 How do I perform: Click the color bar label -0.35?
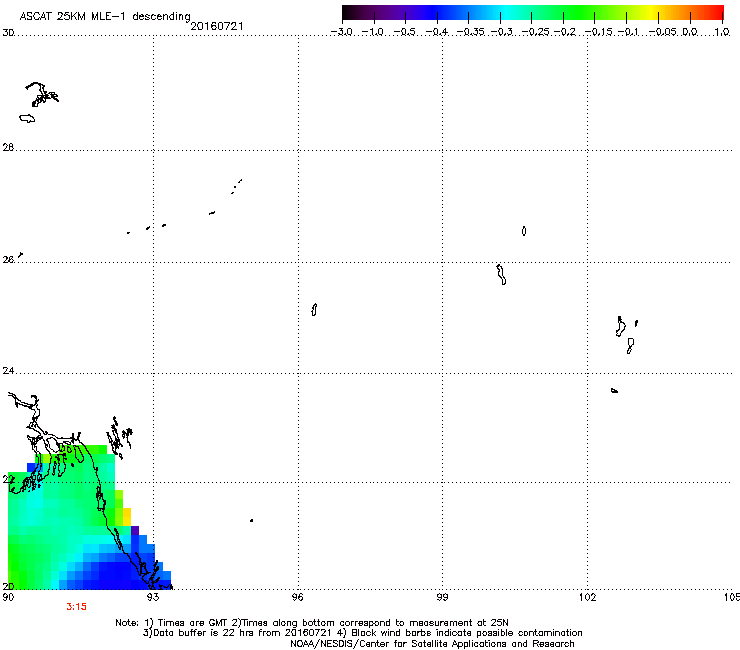pyautogui.click(x=471, y=32)
